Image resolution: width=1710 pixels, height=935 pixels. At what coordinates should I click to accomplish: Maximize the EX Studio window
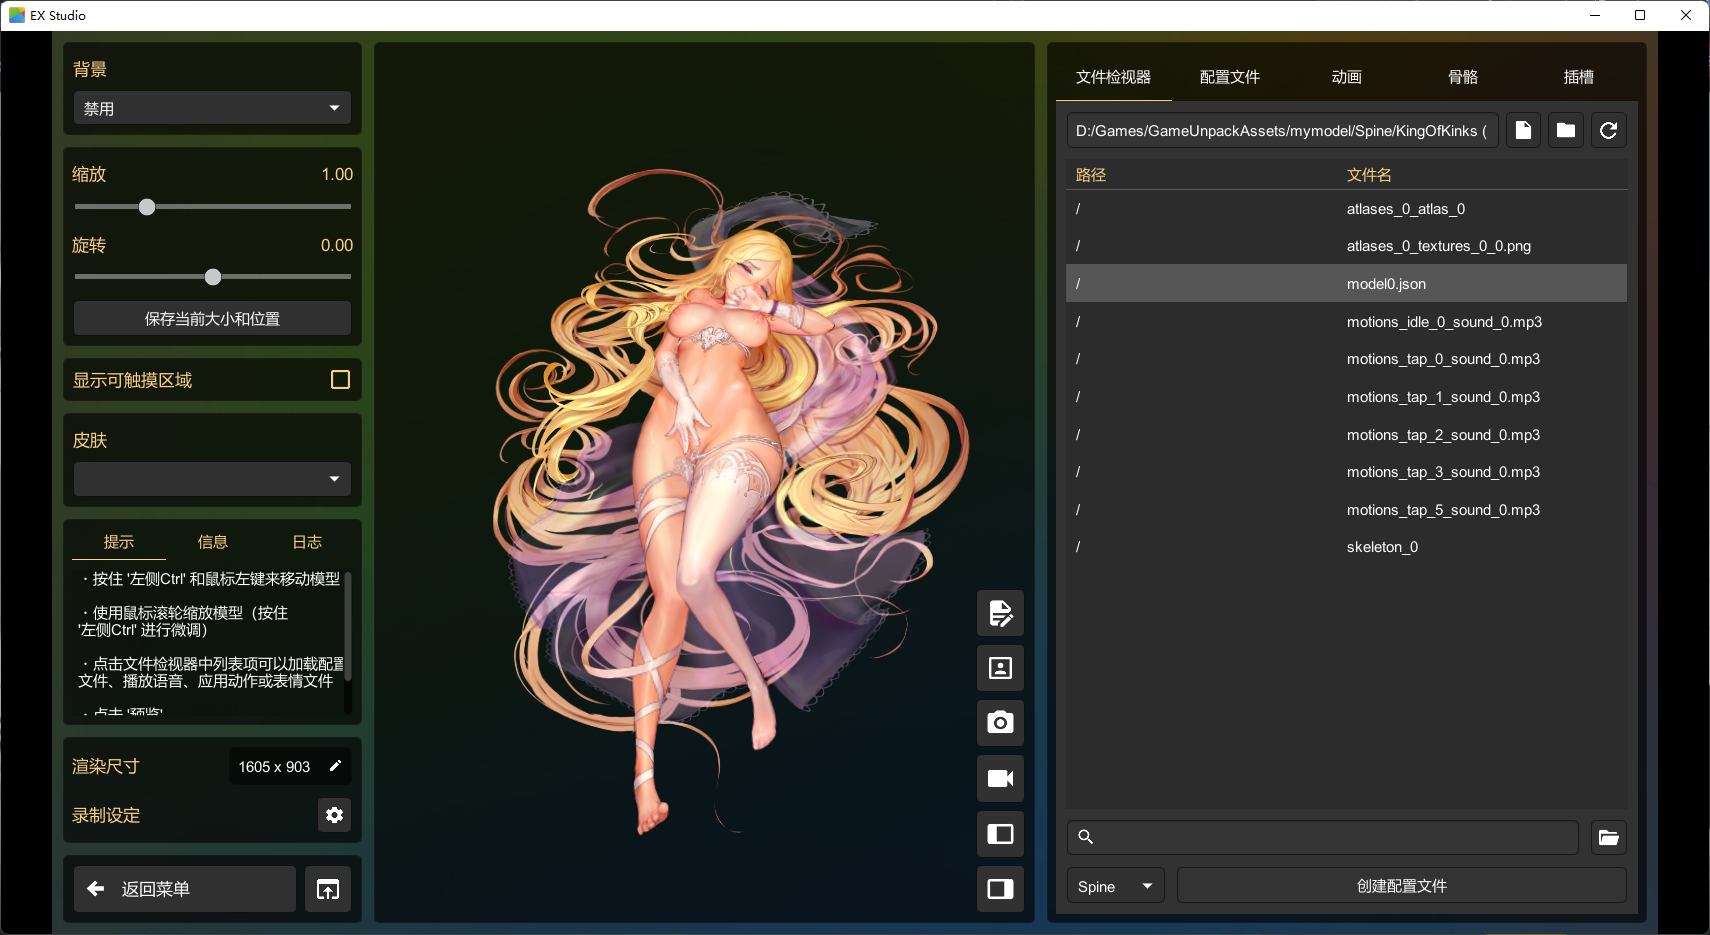point(1640,15)
